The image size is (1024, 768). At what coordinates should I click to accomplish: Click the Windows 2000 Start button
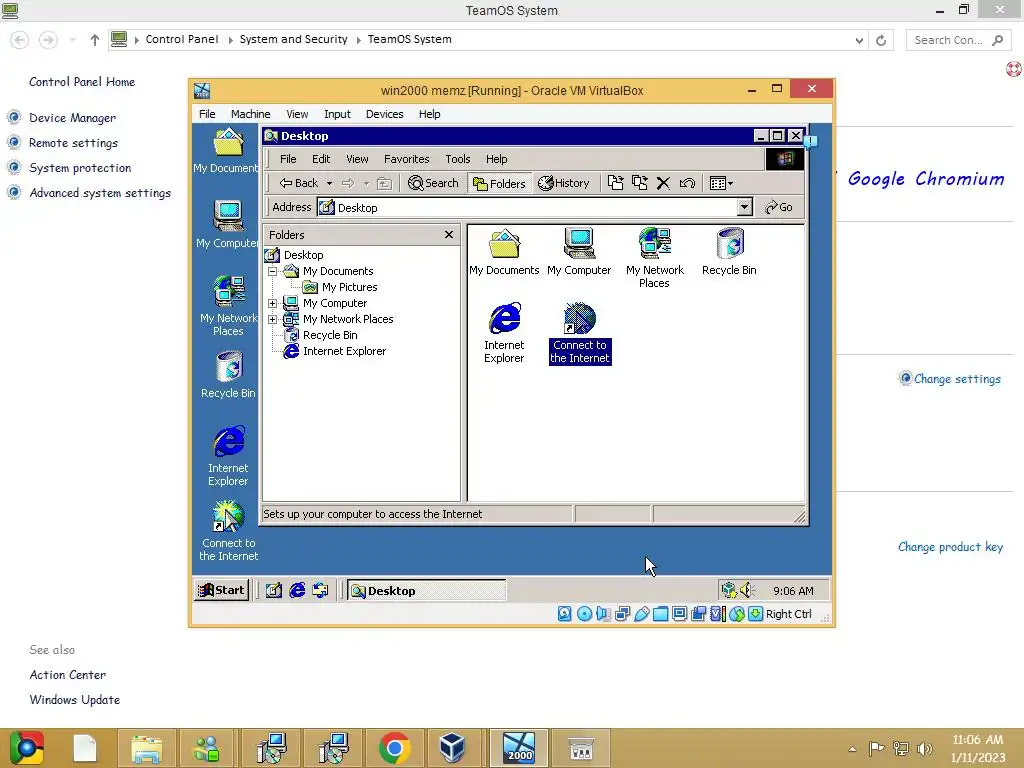(221, 590)
